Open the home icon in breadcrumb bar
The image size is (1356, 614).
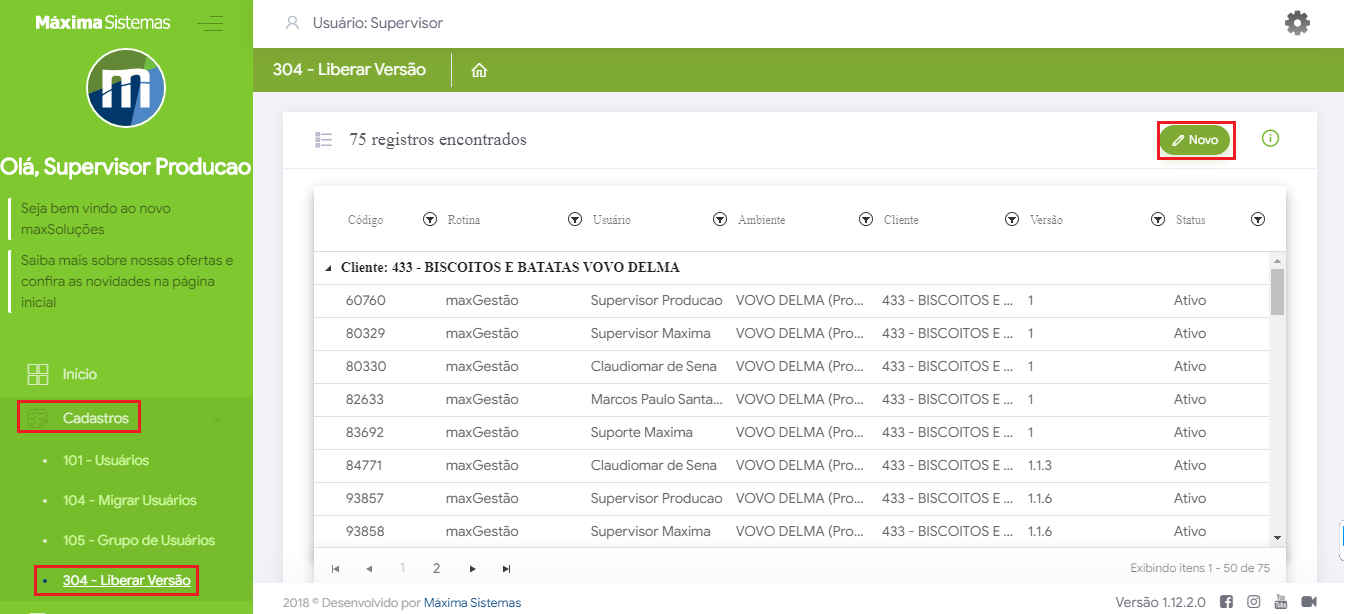[x=479, y=71]
